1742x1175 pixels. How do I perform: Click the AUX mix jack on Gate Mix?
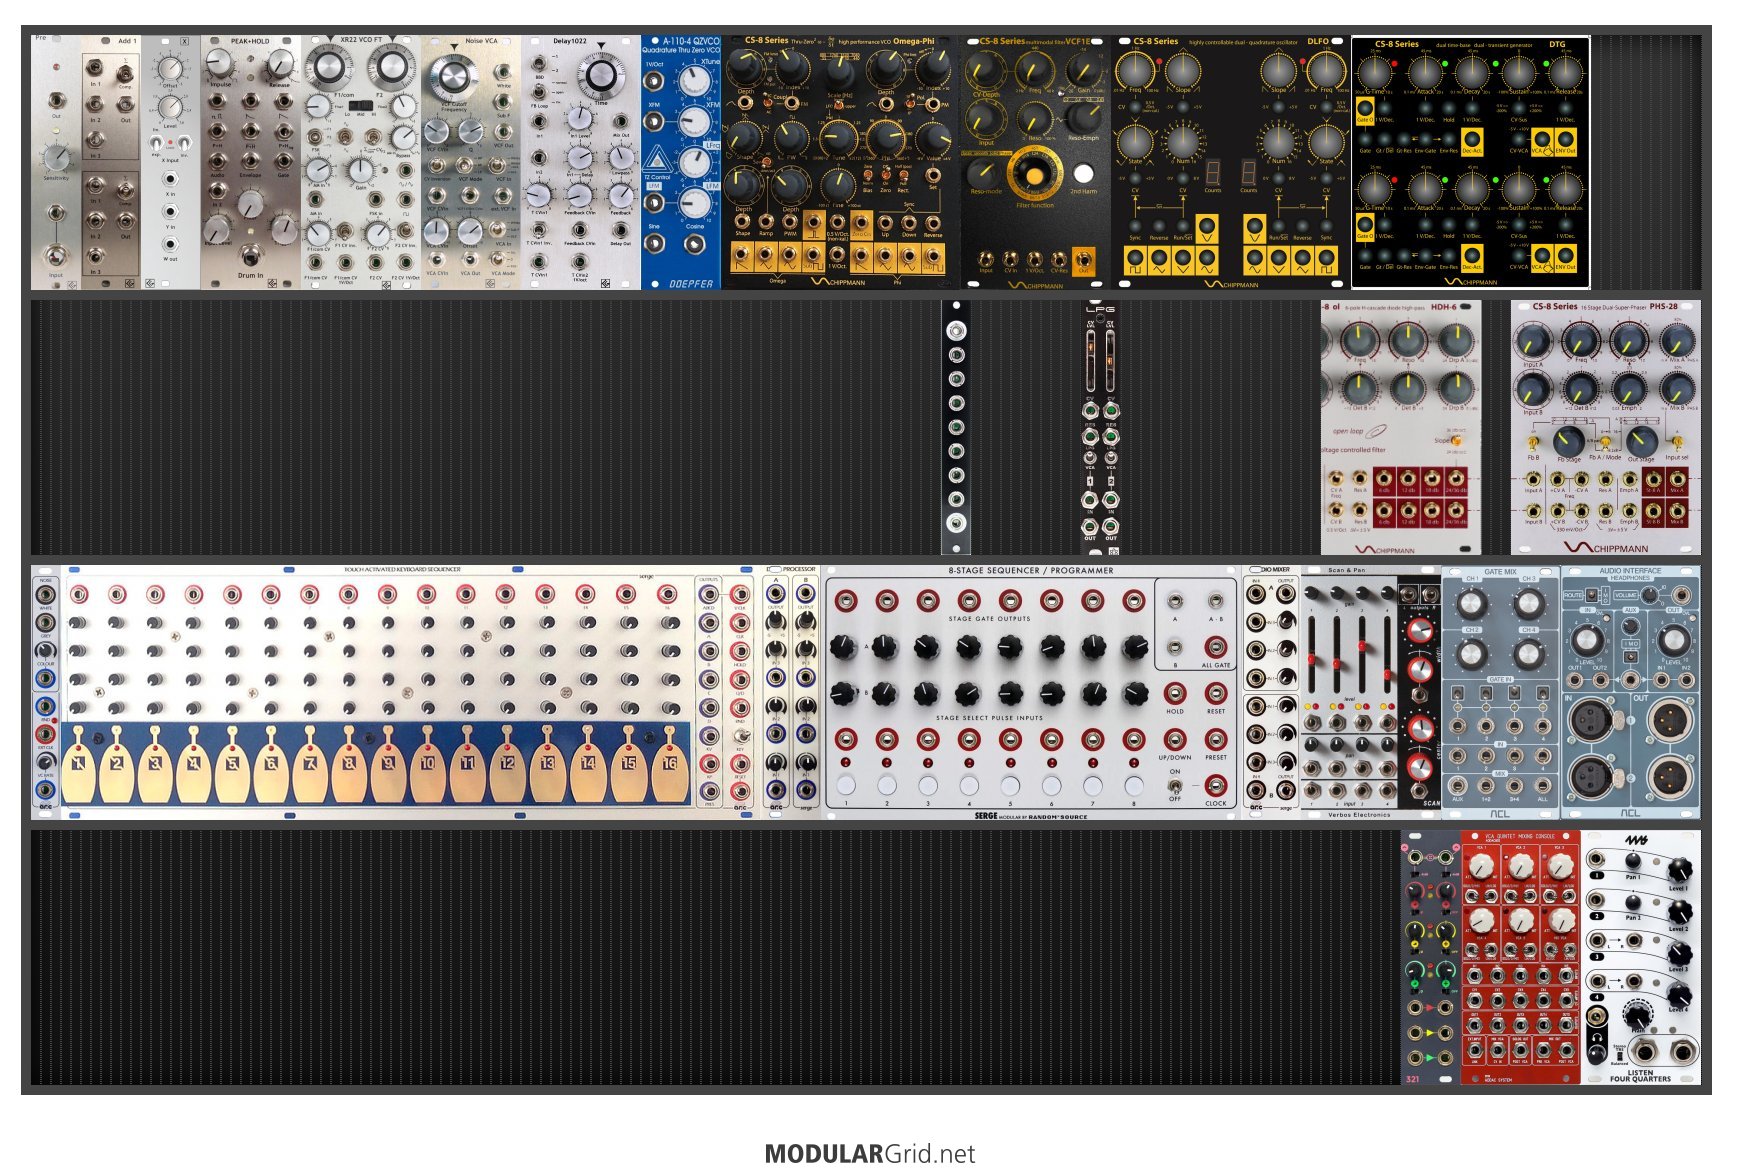click(1457, 785)
